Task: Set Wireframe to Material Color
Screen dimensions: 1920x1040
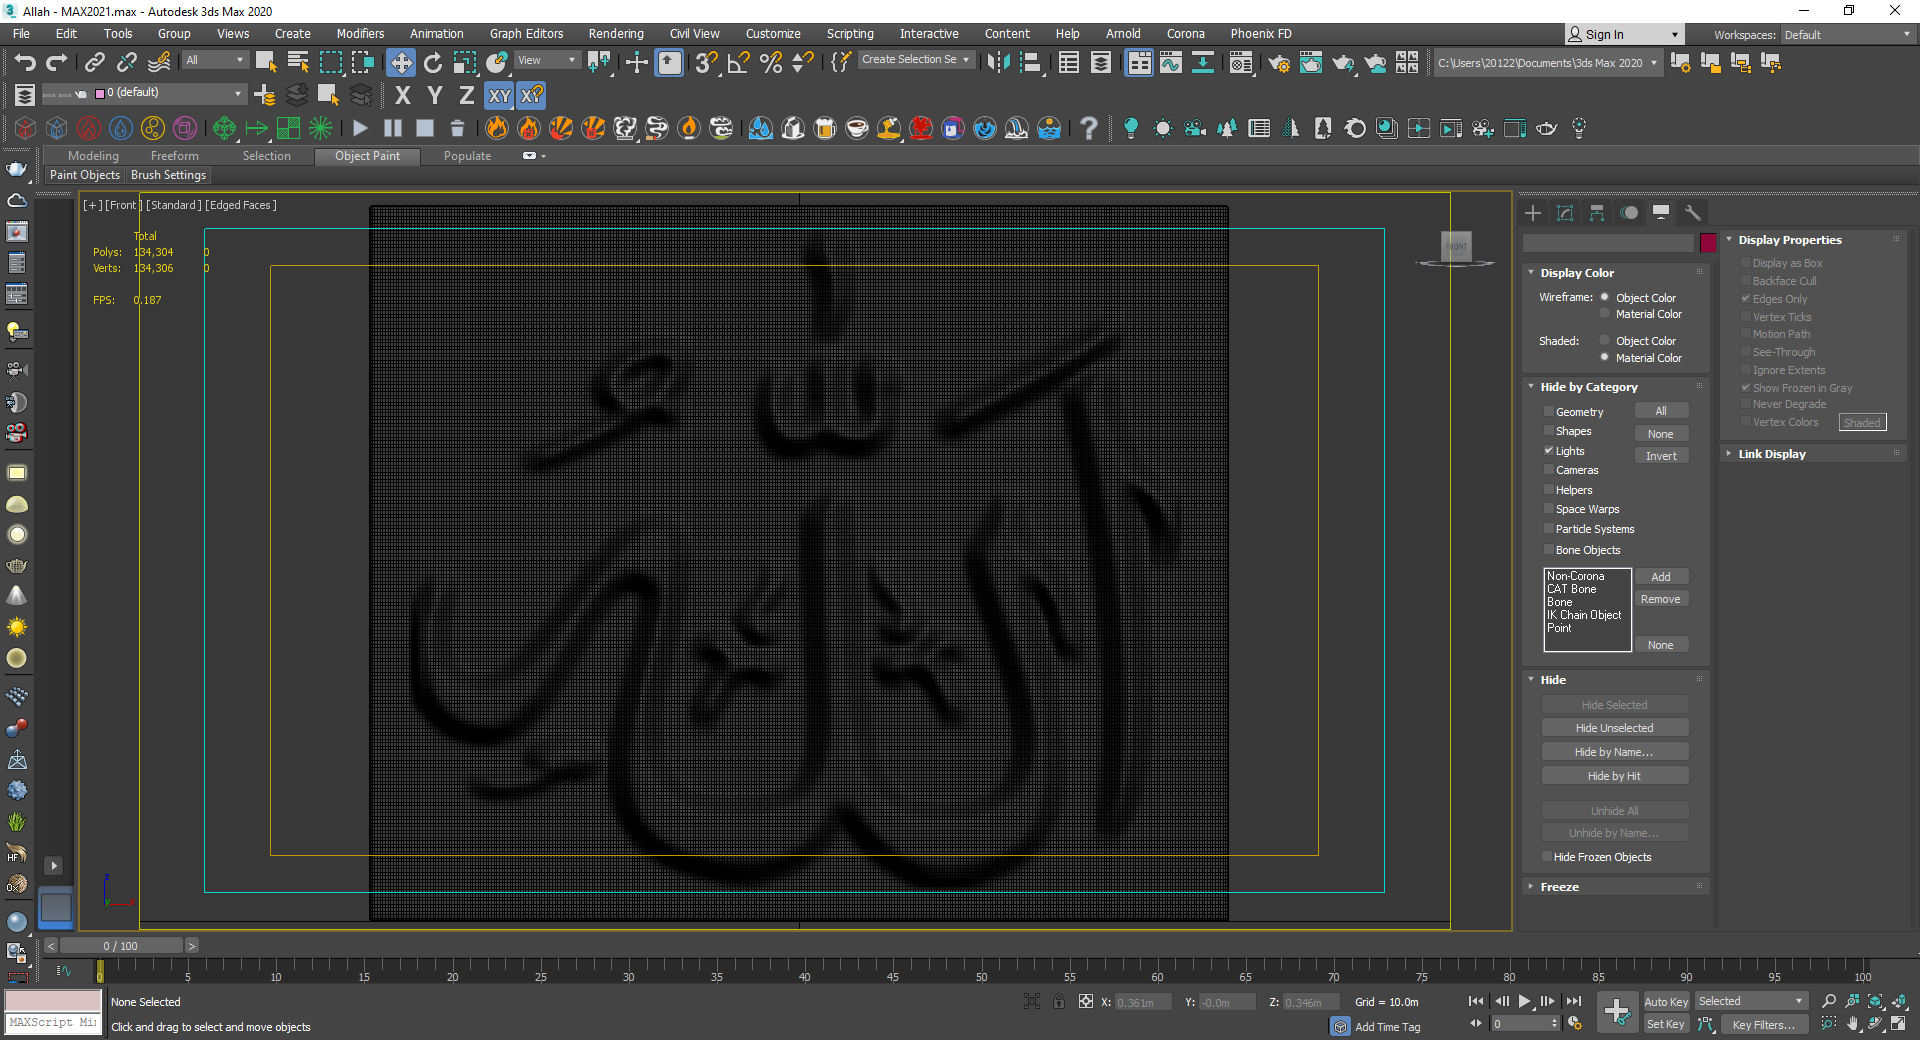Action: [1605, 314]
